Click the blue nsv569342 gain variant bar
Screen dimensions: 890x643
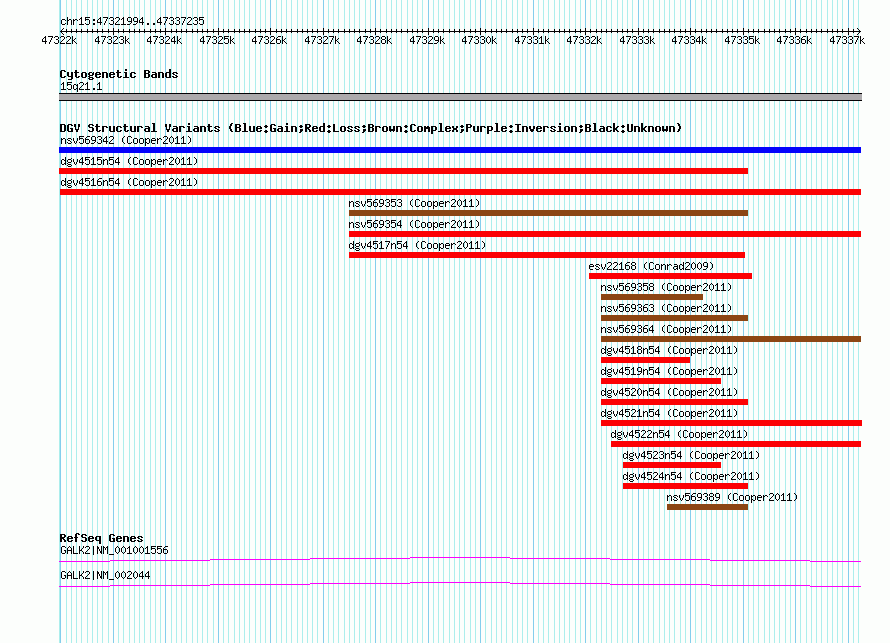(460, 150)
